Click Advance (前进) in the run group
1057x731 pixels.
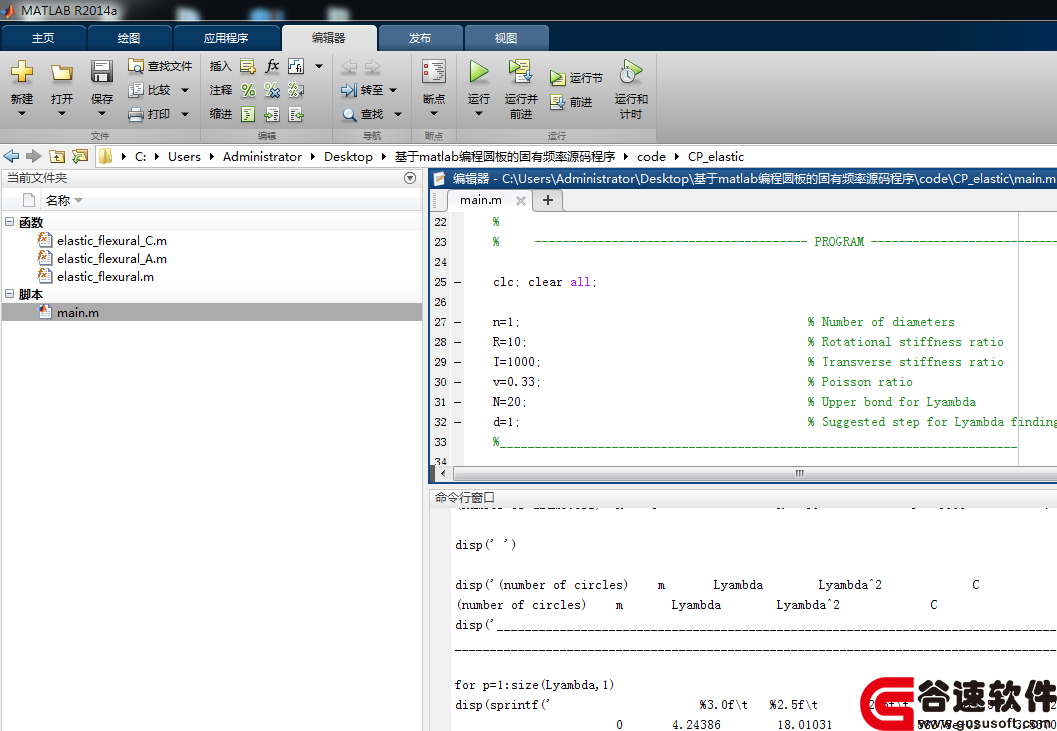tap(572, 103)
